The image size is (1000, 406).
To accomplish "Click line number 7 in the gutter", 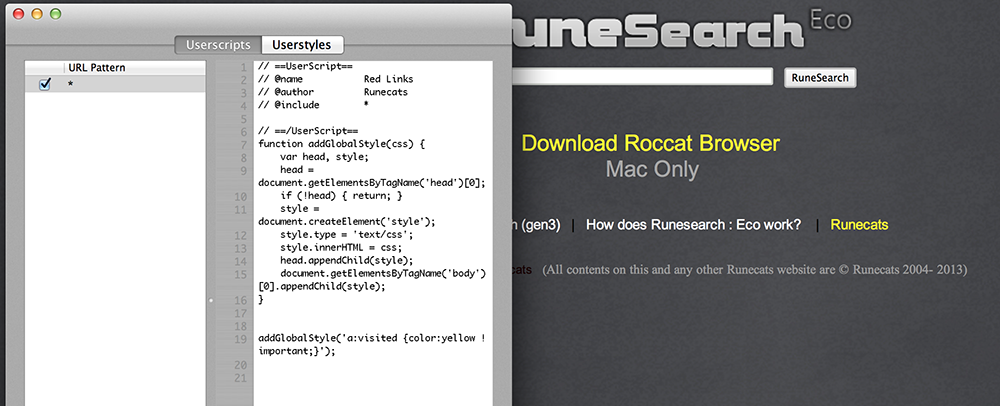I will click(243, 144).
